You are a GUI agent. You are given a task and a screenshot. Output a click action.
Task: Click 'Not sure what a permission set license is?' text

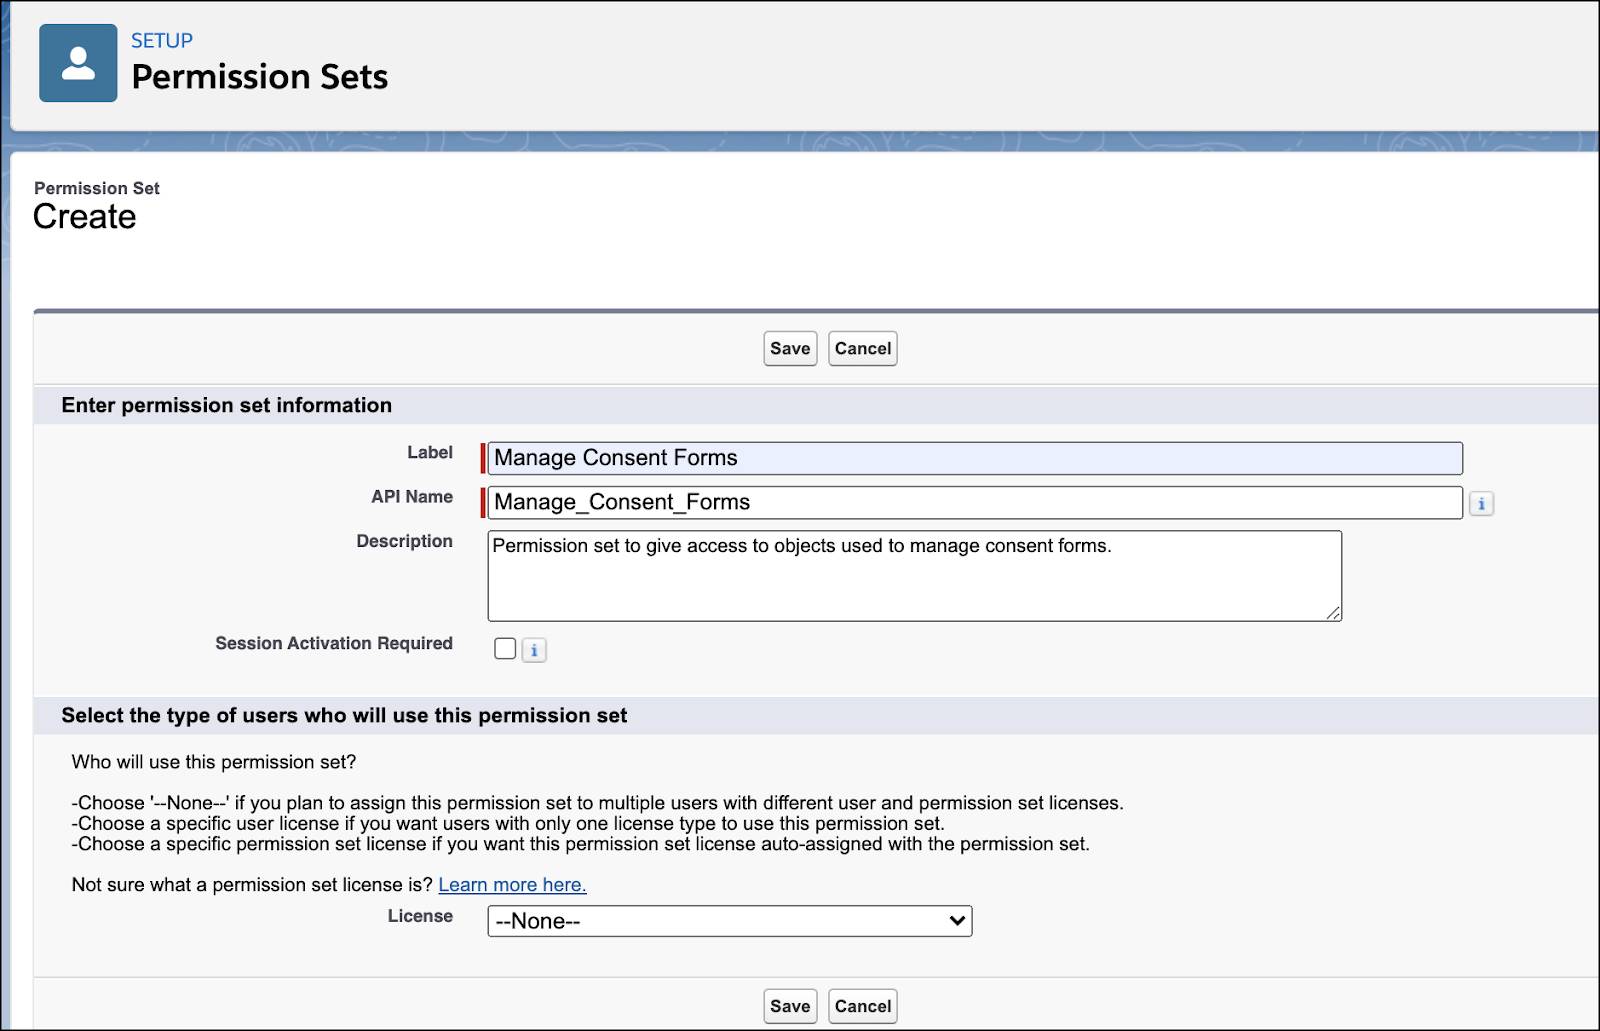(x=252, y=885)
